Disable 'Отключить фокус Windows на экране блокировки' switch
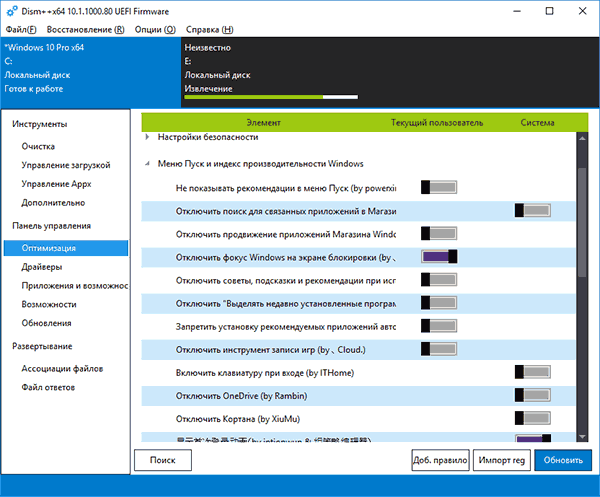 439,257
